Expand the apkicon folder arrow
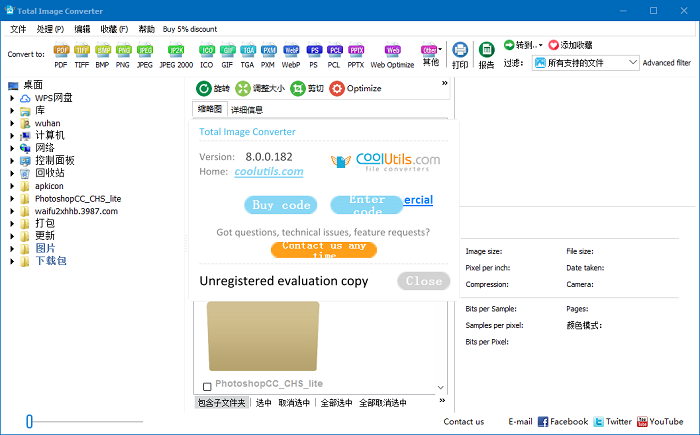The image size is (700, 435). pos(12,186)
